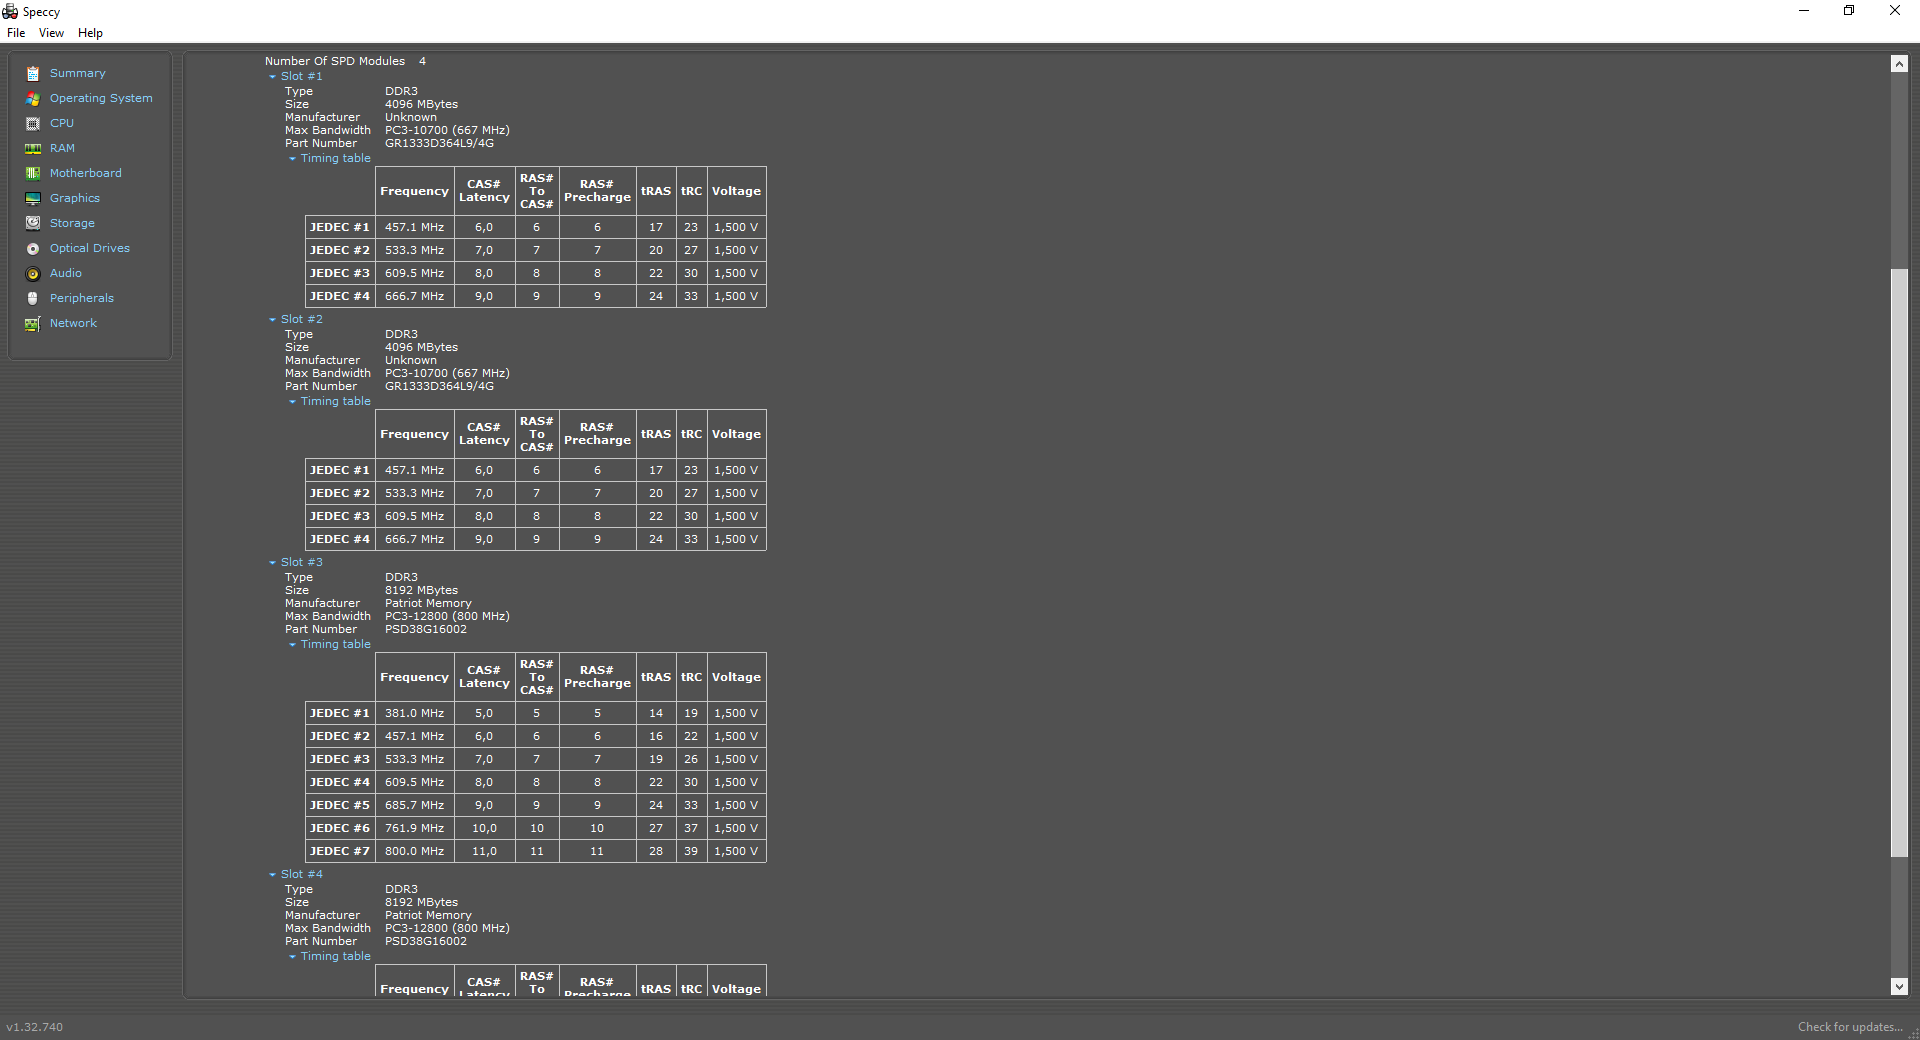This screenshot has width=1920, height=1040.
Task: Click Slot #2 table RAS# Precharge header
Action: (597, 434)
